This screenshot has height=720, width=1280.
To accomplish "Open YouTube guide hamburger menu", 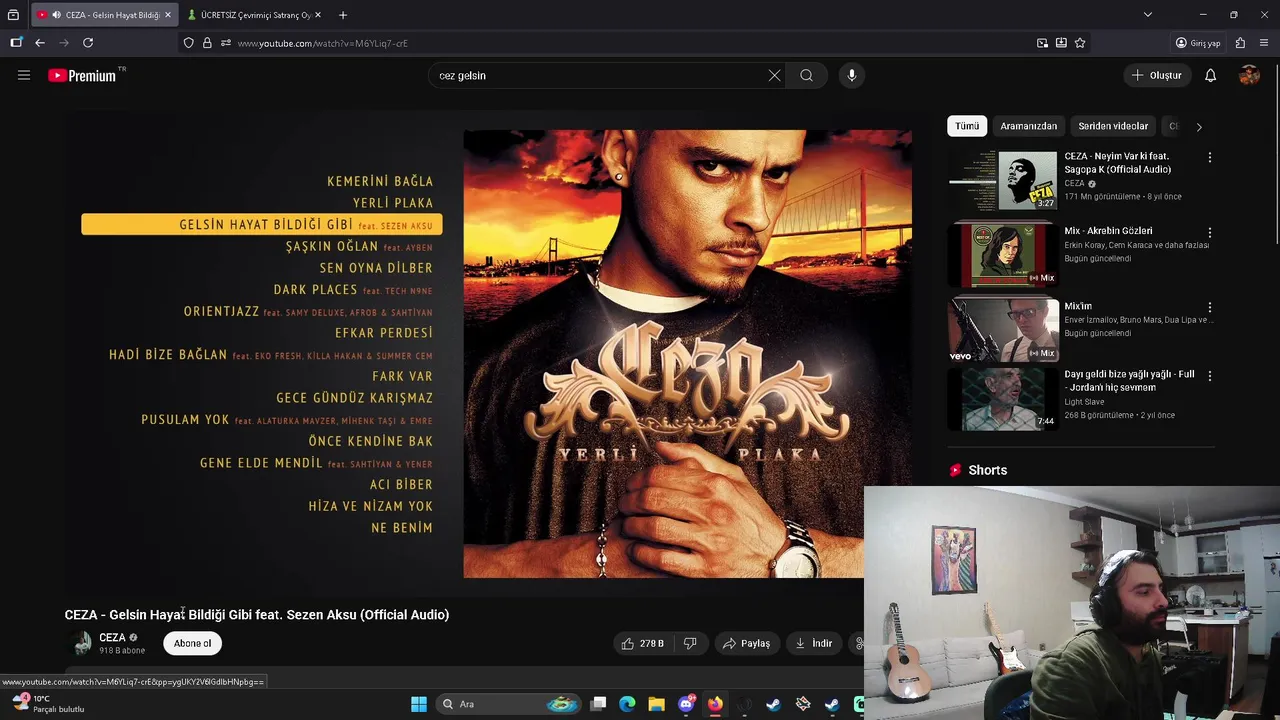I will tap(24, 75).
